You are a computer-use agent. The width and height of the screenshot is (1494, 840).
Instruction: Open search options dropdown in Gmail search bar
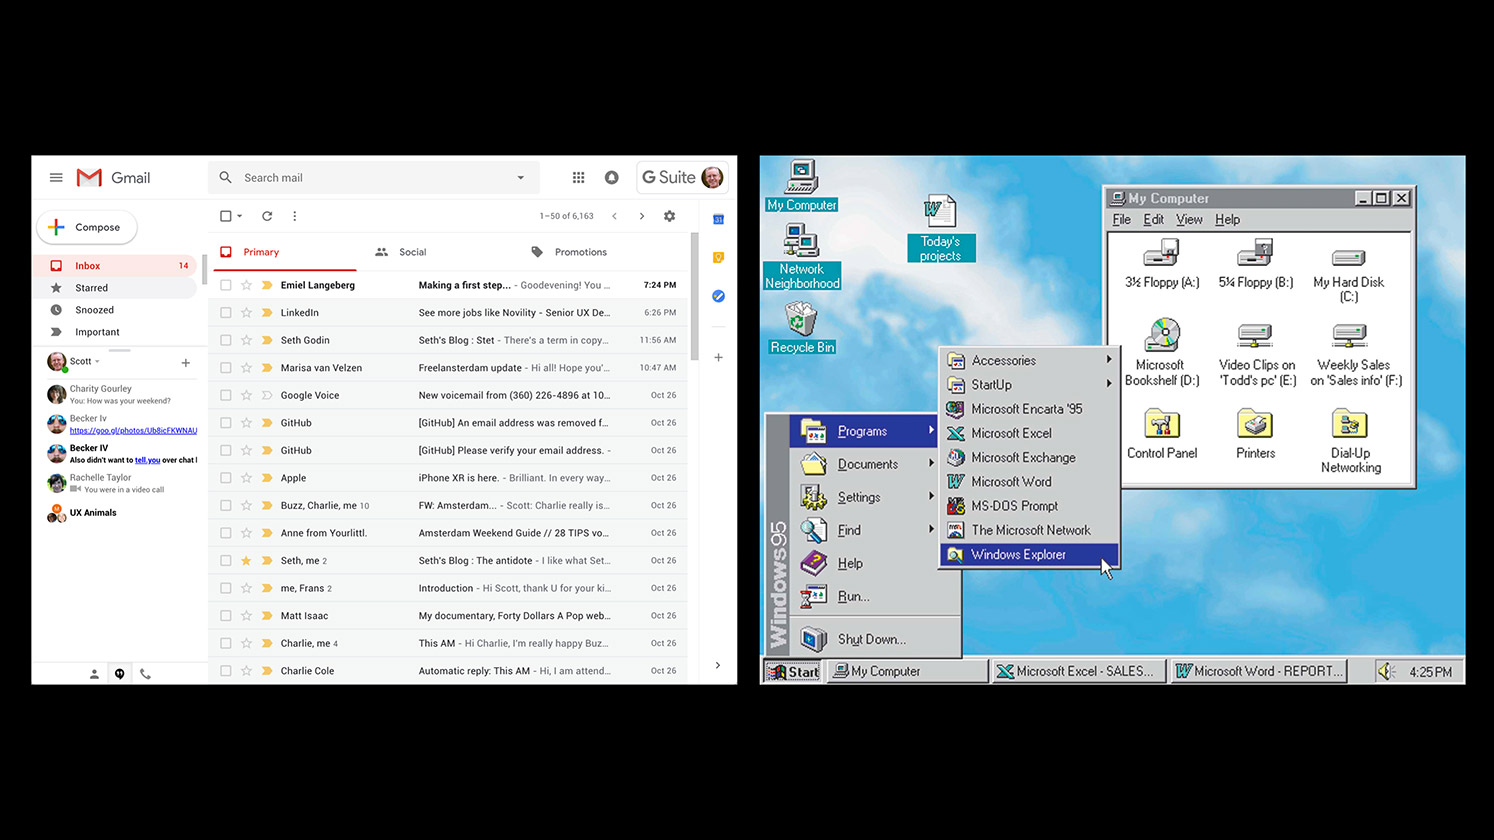click(520, 178)
